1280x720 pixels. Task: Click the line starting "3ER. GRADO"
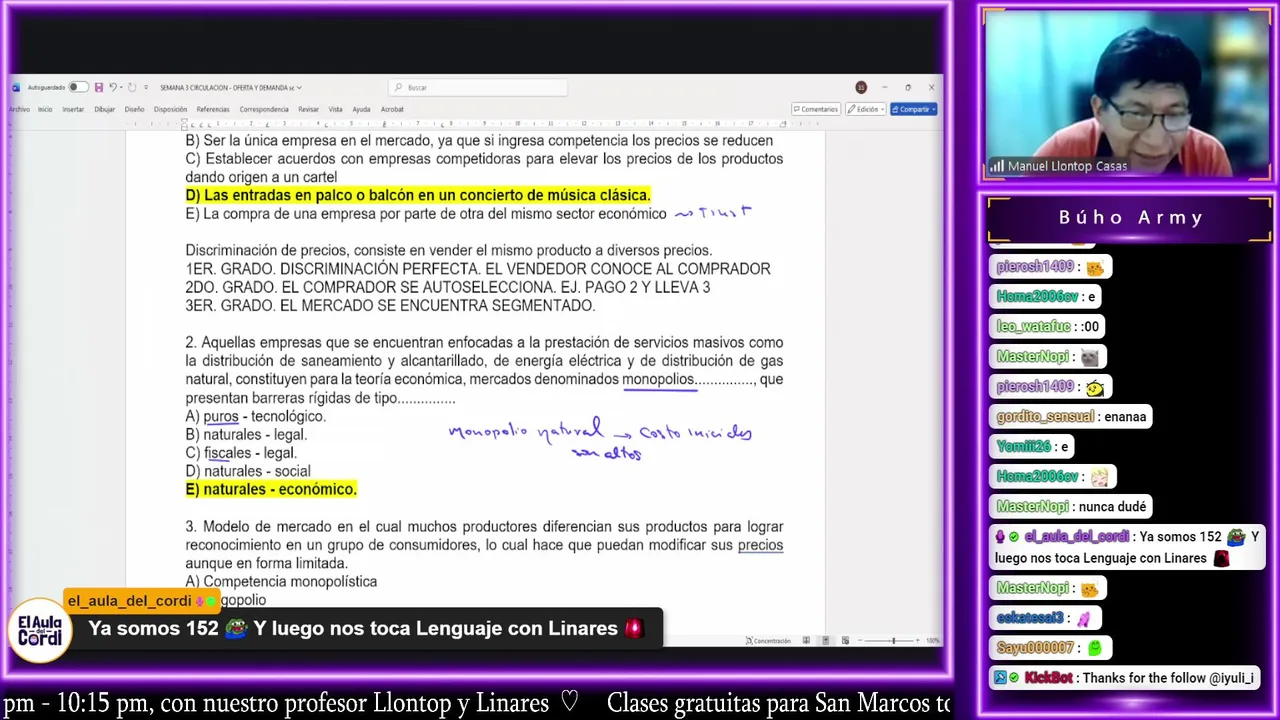[390, 305]
